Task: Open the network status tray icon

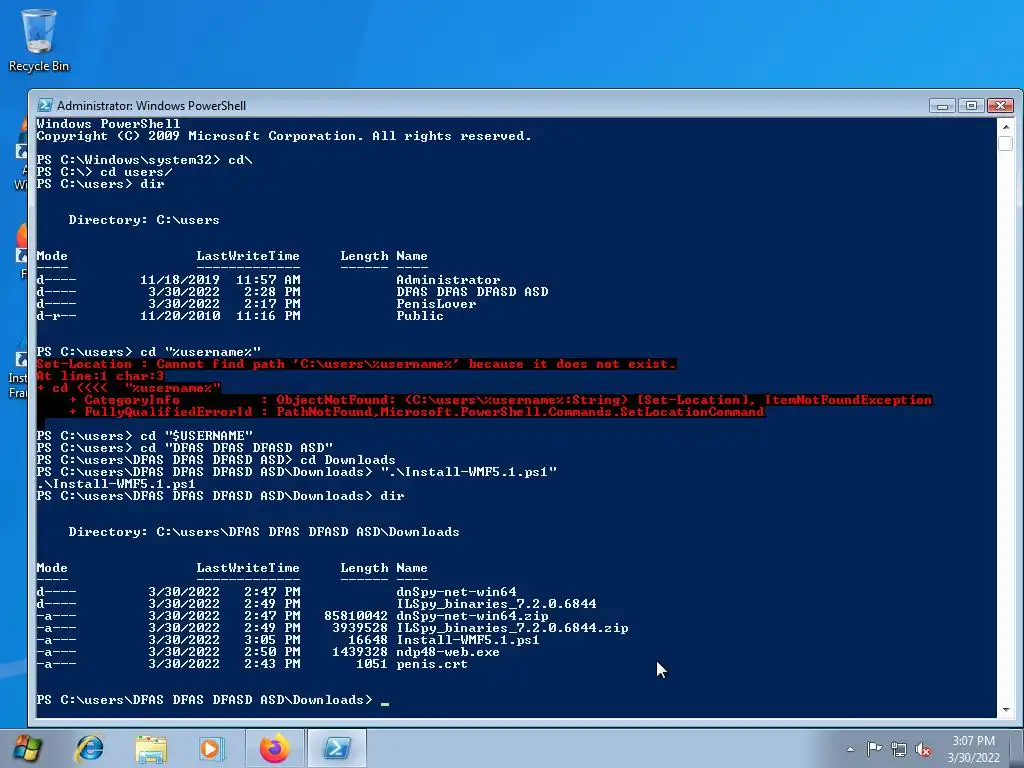Action: click(x=899, y=749)
